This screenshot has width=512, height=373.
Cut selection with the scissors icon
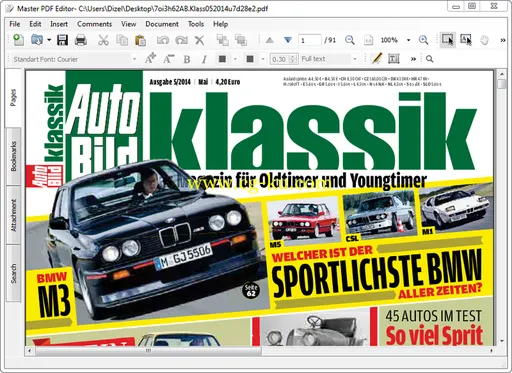point(103,40)
